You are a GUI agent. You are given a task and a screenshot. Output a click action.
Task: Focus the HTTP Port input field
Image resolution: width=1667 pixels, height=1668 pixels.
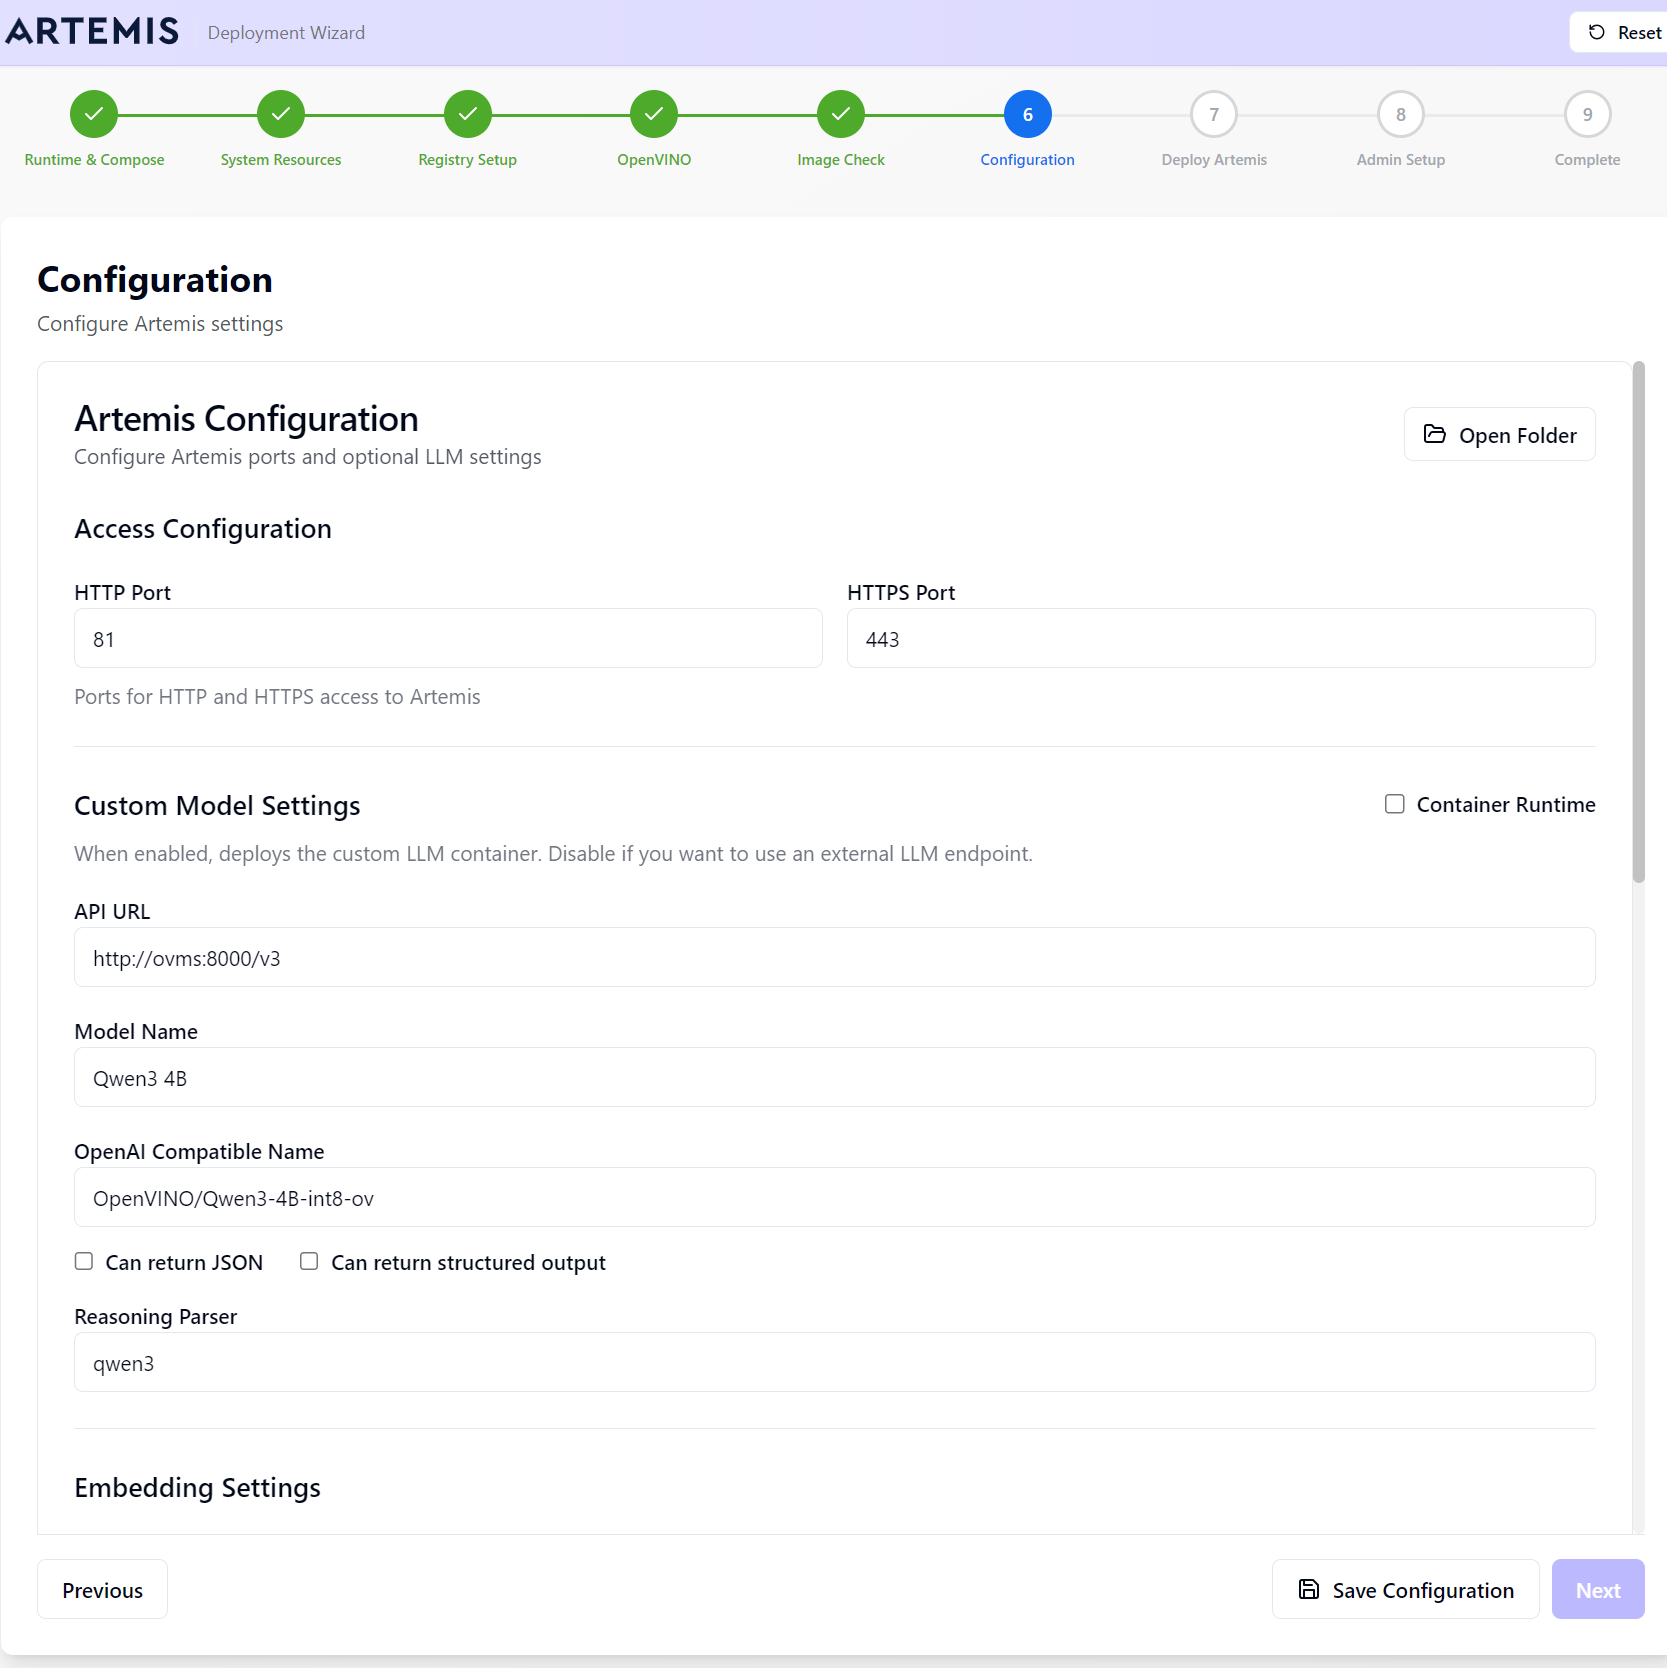coord(448,639)
